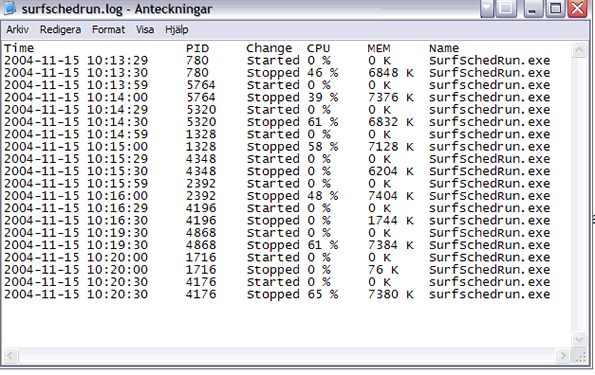Image resolution: width=595 pixels, height=375 pixels.
Task: Open the Redigera menu
Action: click(60, 30)
